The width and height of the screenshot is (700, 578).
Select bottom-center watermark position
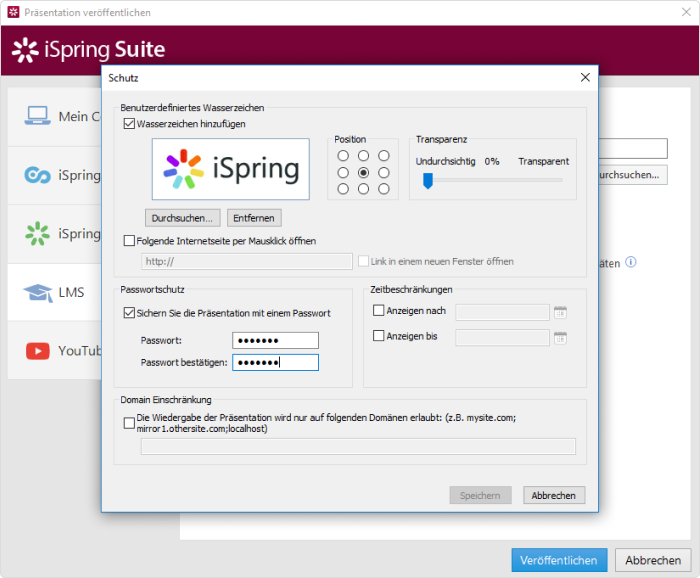[363, 189]
